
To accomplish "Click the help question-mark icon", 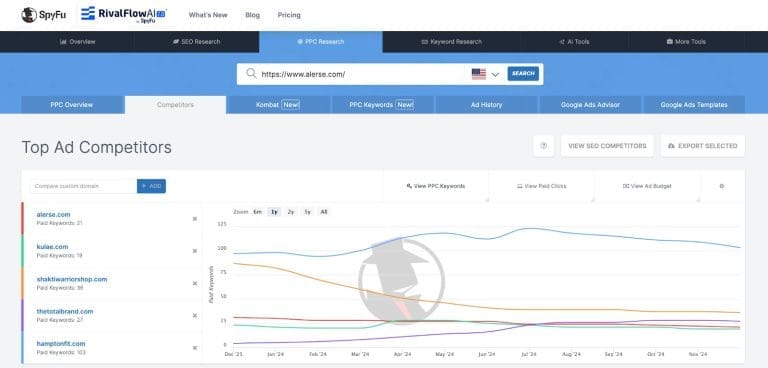I will pos(544,146).
